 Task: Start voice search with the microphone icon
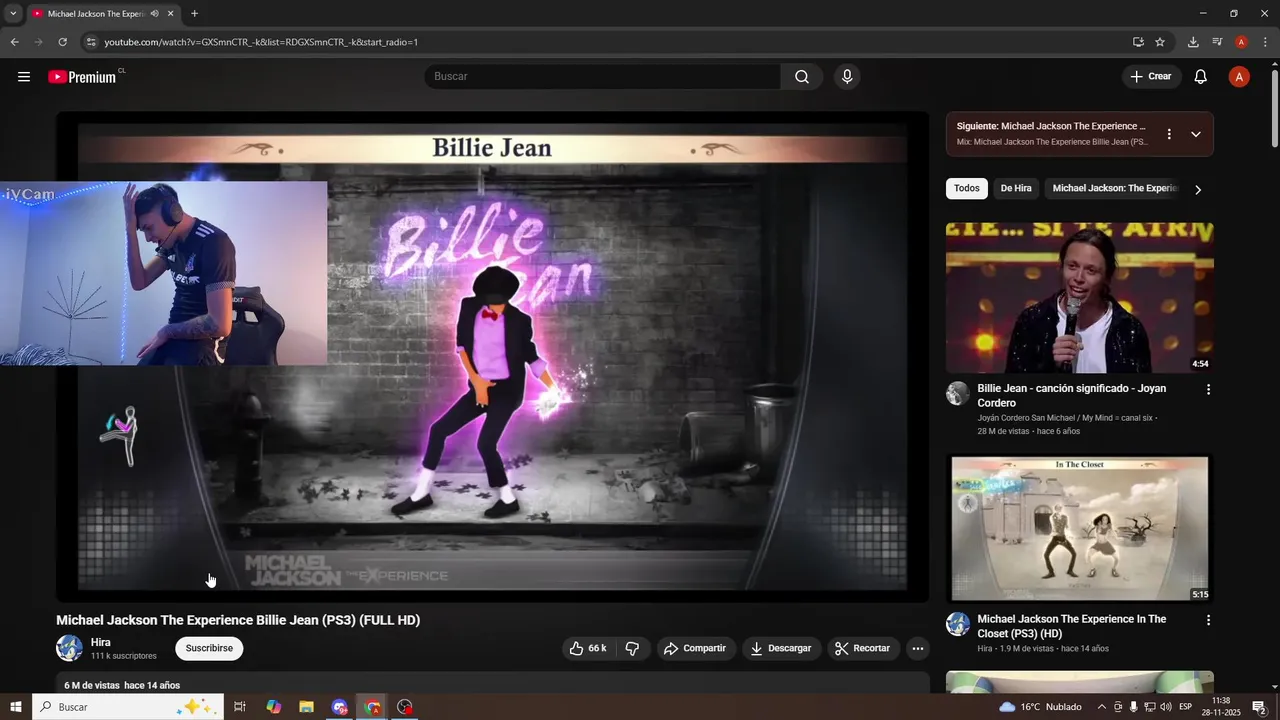point(847,77)
